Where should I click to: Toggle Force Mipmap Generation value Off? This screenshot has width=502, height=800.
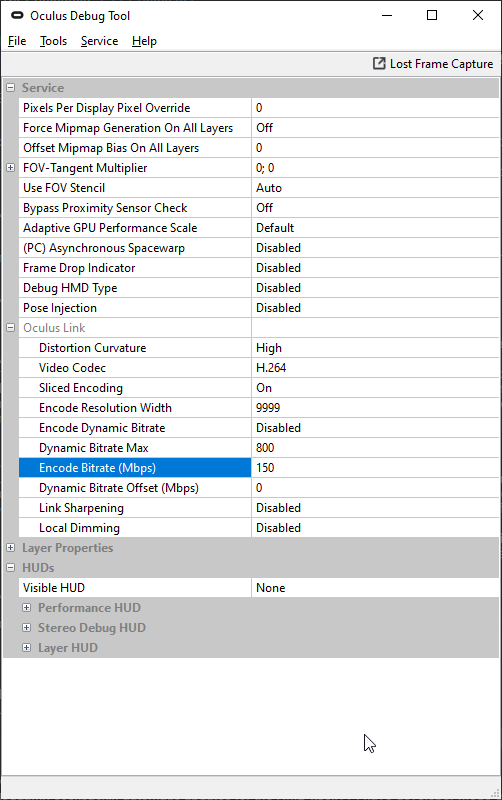coord(375,128)
